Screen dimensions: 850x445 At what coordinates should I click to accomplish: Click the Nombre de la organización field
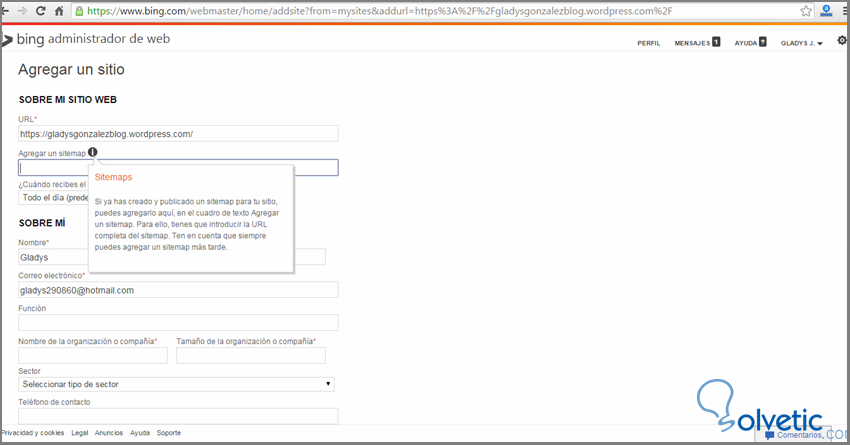93,356
